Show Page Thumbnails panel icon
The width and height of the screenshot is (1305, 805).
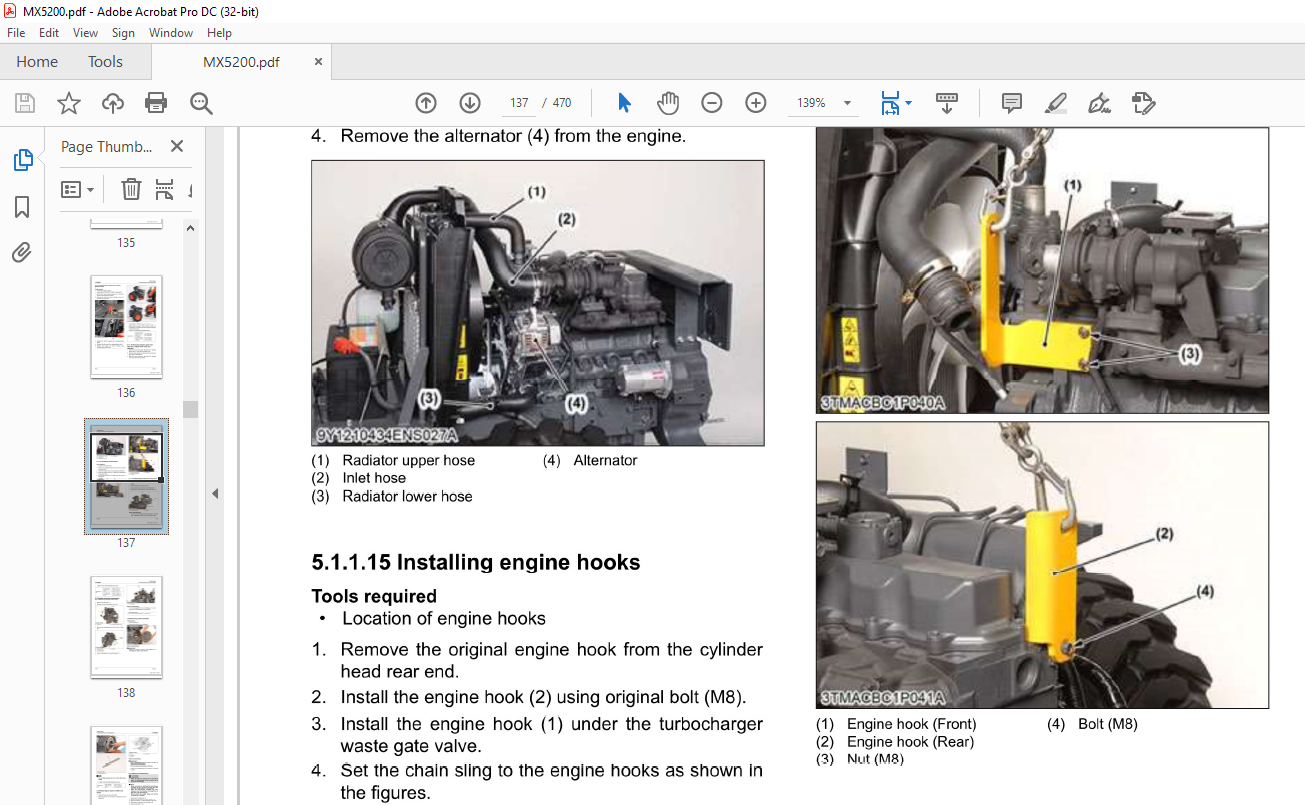22,160
